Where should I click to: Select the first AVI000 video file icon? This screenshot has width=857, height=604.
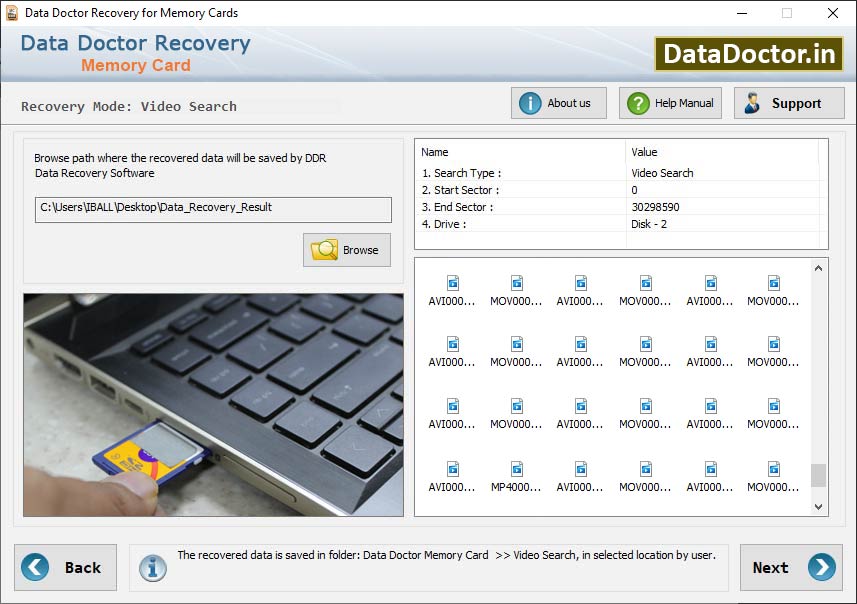tap(451, 285)
